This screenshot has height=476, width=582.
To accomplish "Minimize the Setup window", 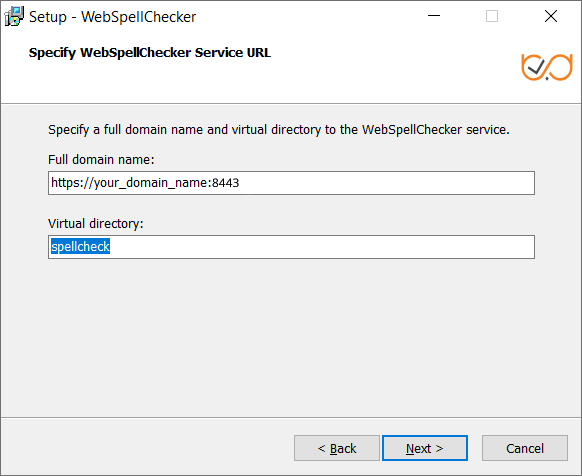I will [x=434, y=16].
